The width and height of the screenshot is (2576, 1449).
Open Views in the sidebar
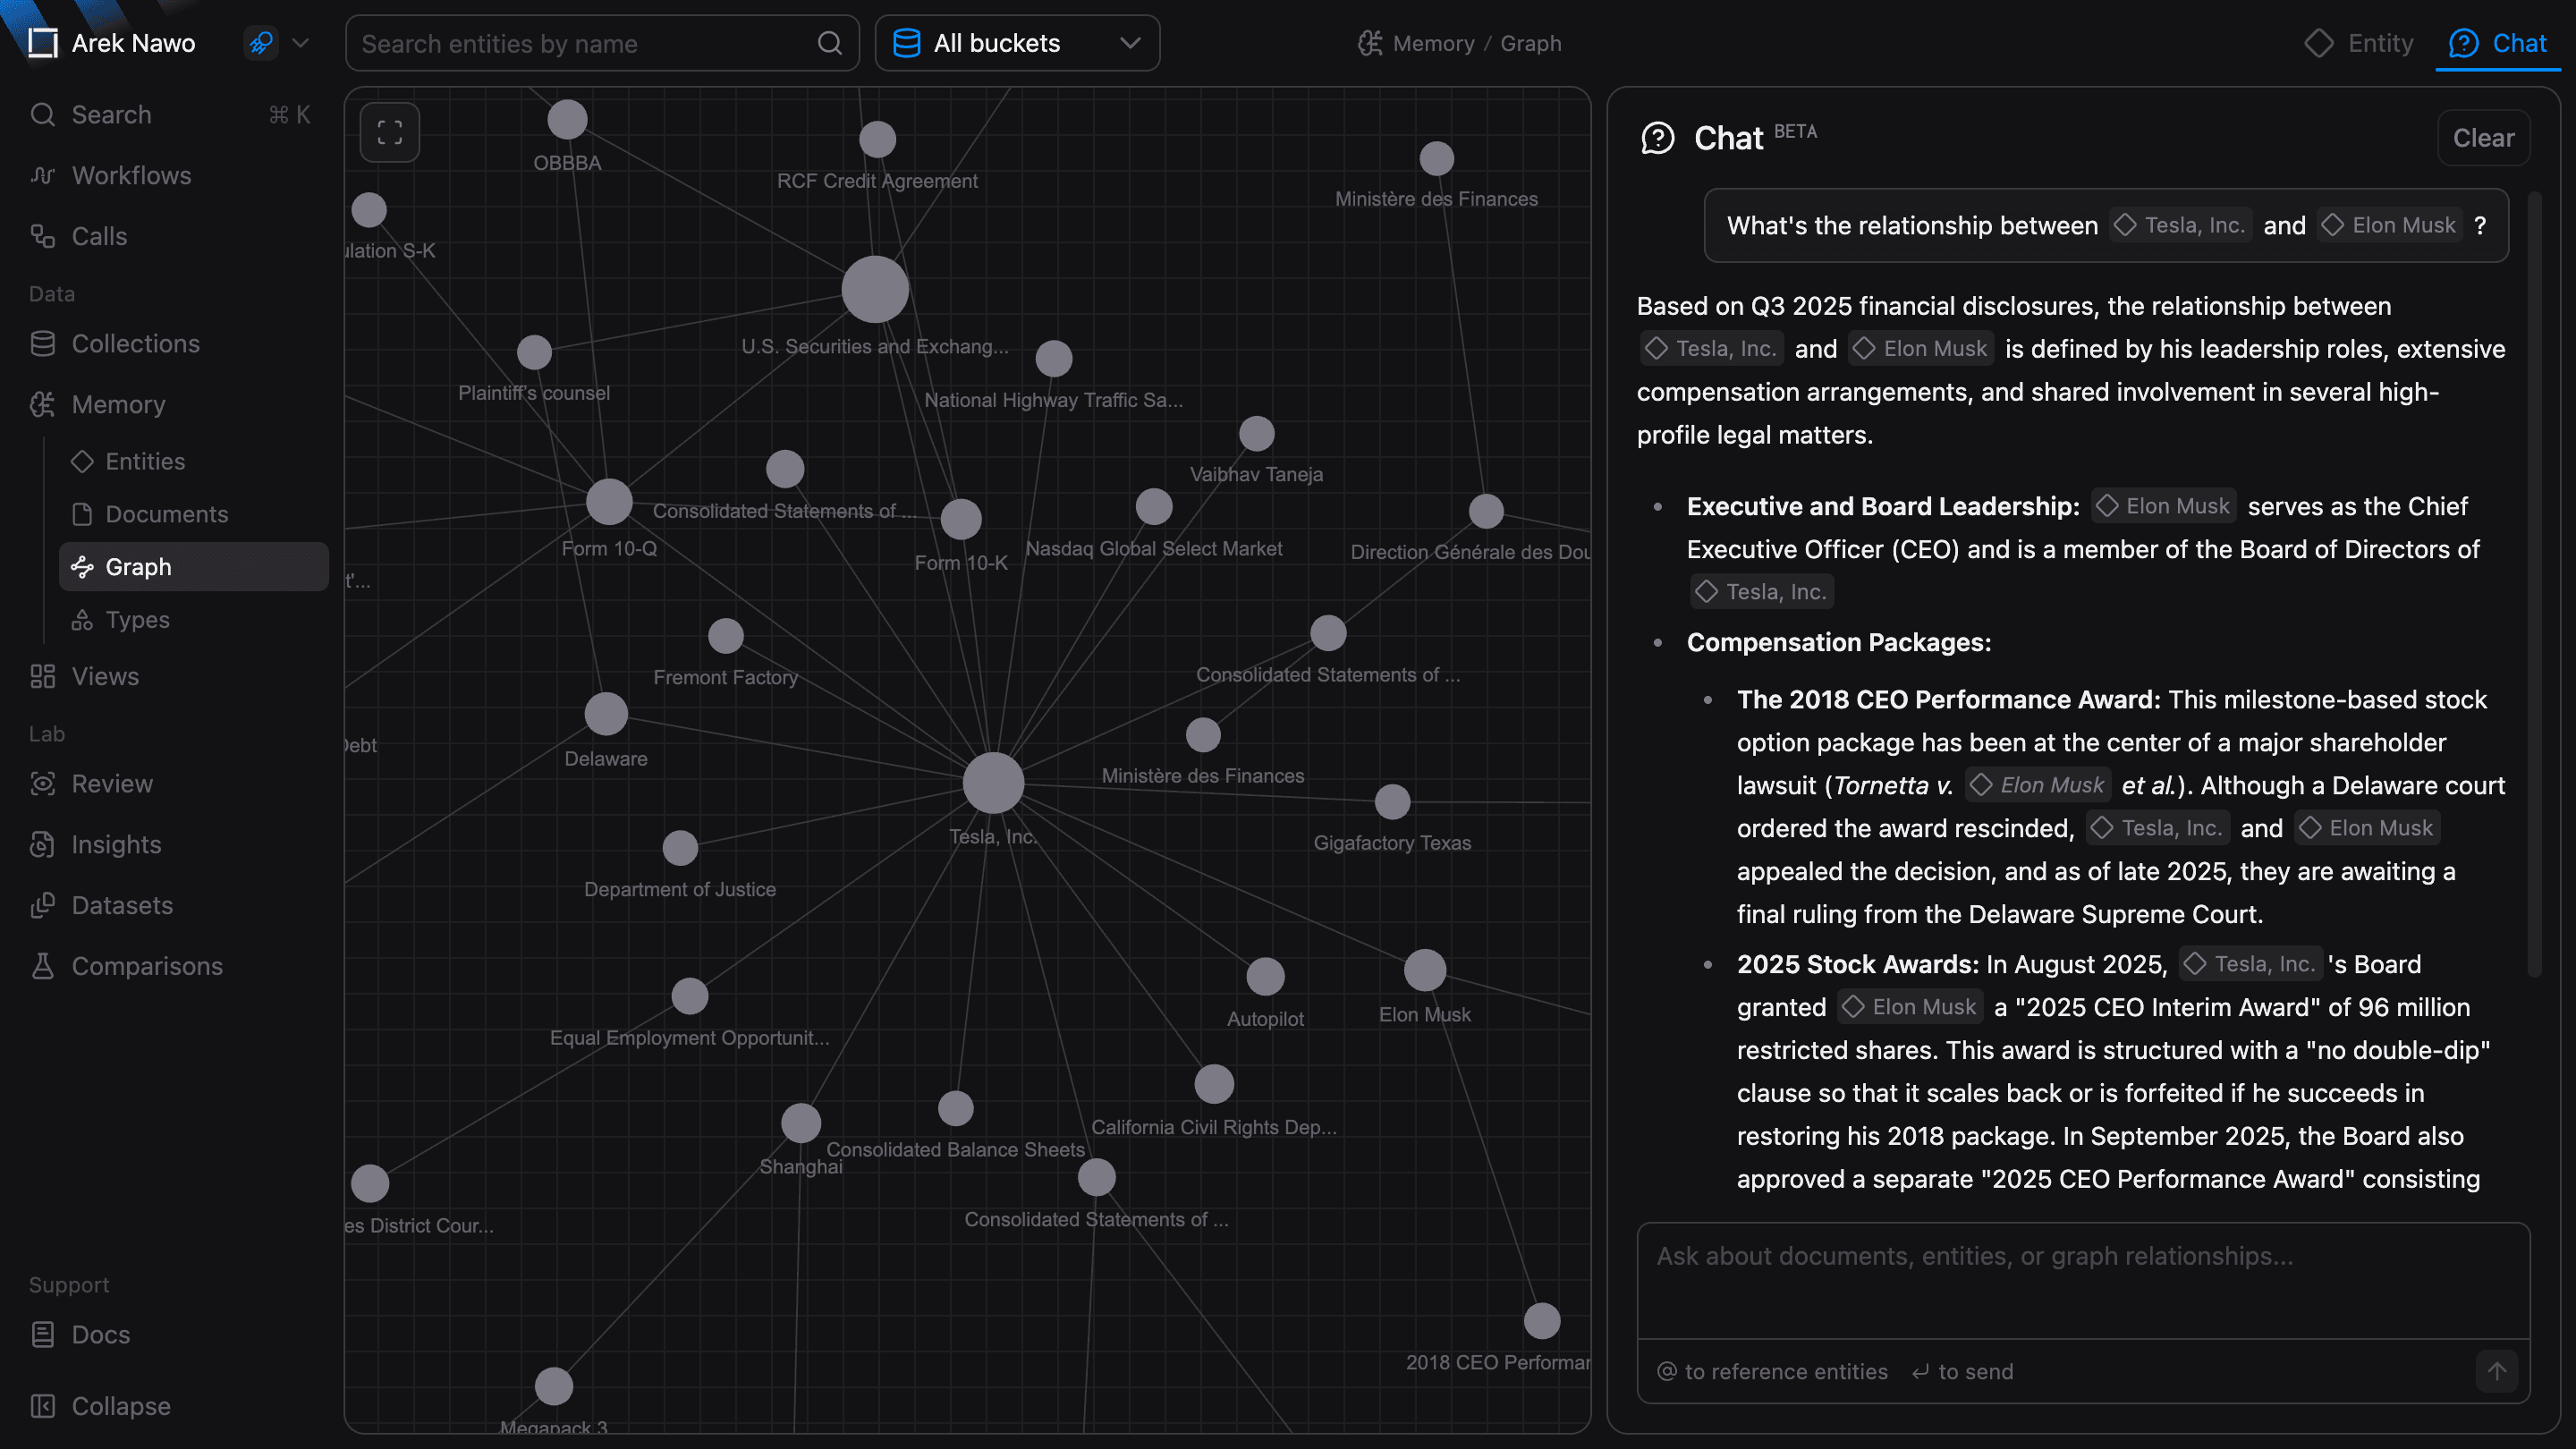(170, 677)
